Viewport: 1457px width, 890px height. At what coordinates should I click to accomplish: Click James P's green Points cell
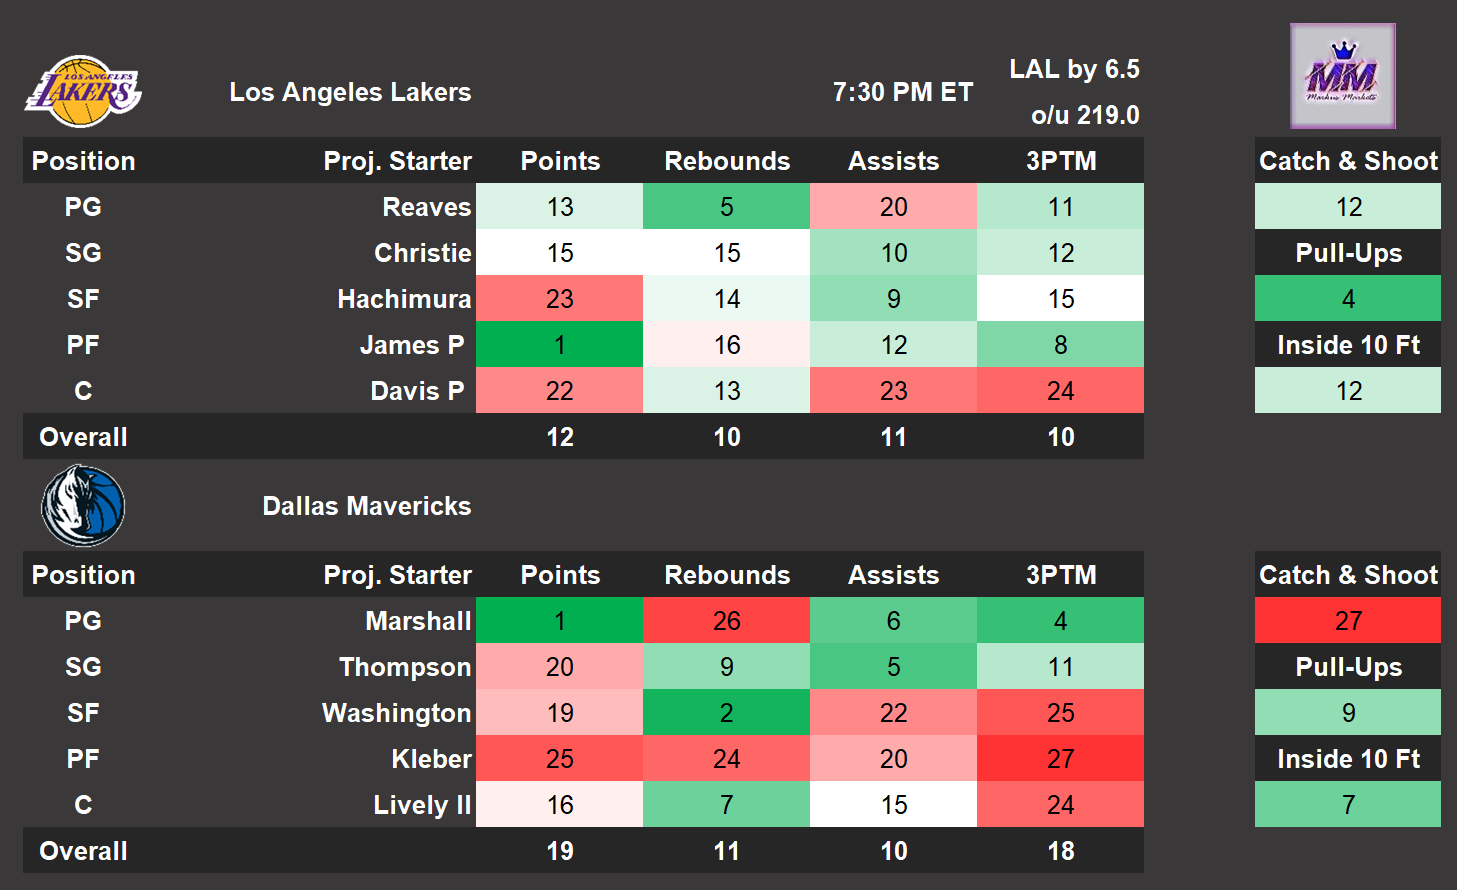coord(560,345)
